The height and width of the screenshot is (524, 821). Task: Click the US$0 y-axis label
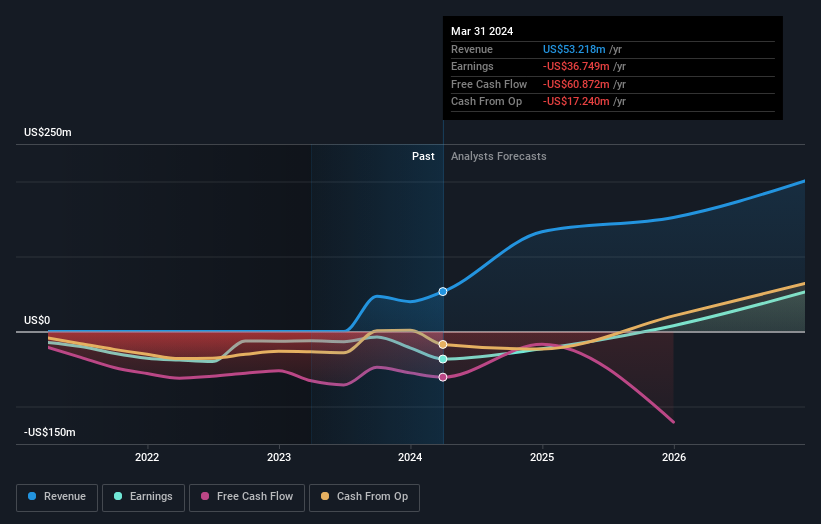(37, 320)
